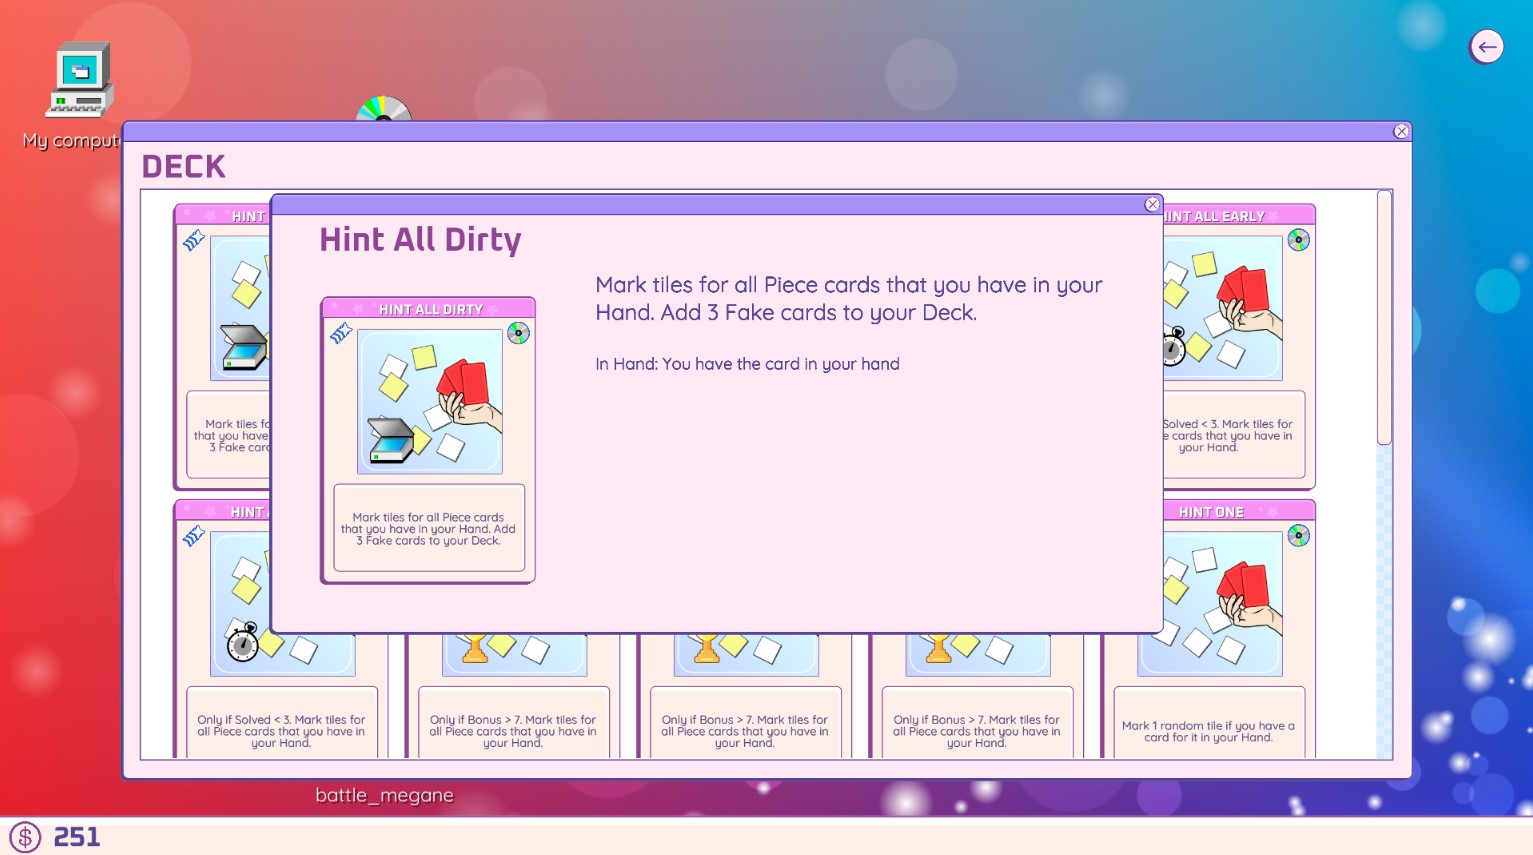Click the "In Hand: You have the card in your hand" line
Image resolution: width=1533 pixels, height=855 pixels.
[x=747, y=364]
